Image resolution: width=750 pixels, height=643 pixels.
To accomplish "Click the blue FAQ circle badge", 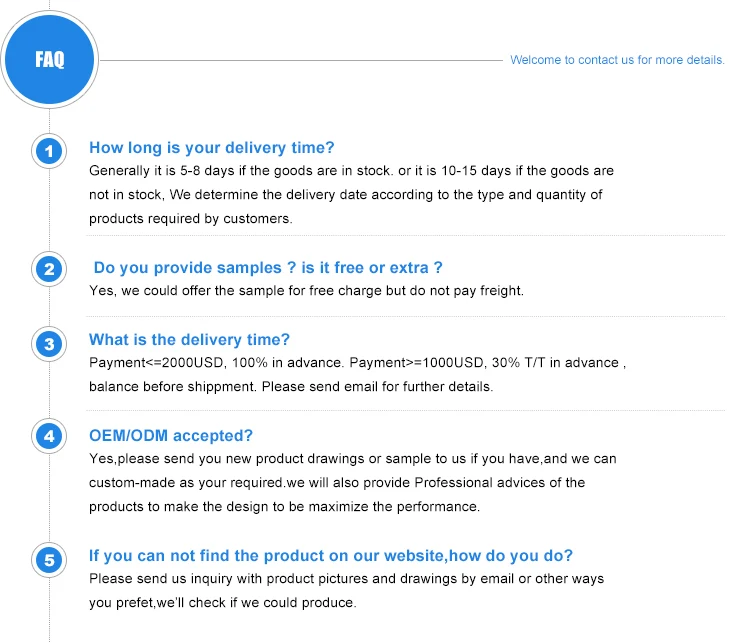I will [50, 60].
